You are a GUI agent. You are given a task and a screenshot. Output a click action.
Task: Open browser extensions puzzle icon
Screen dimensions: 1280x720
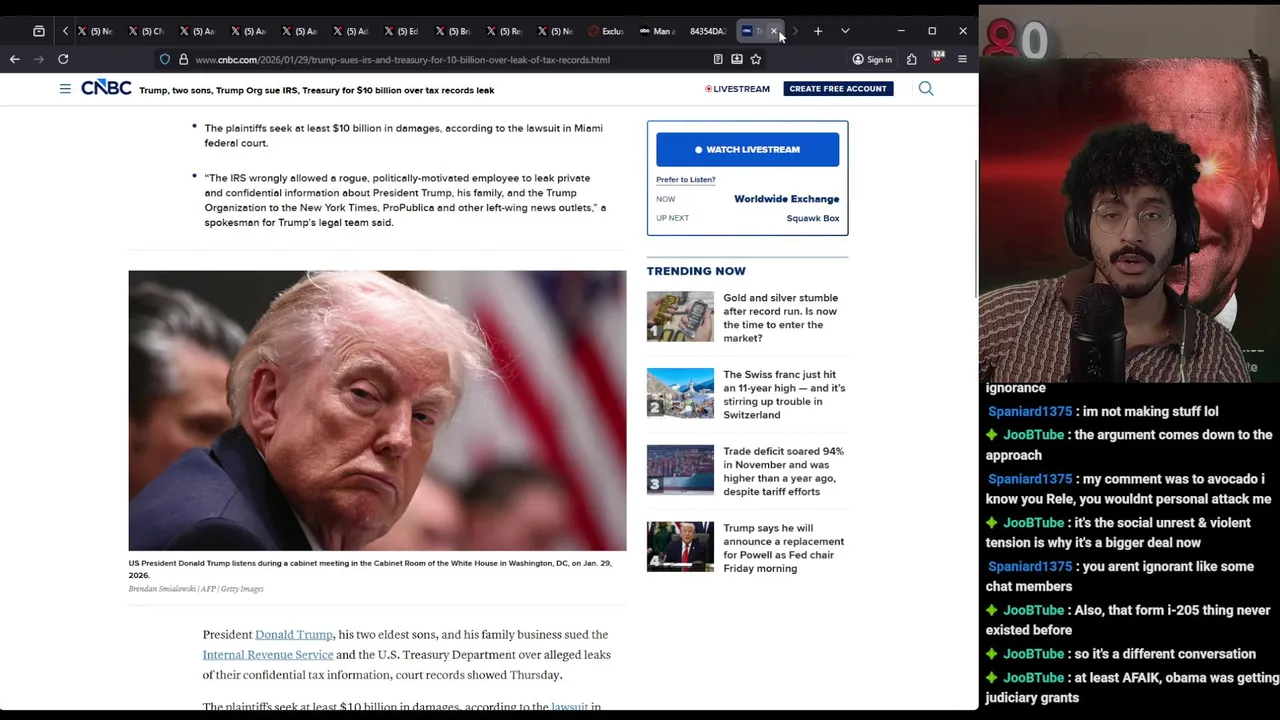coord(911,59)
